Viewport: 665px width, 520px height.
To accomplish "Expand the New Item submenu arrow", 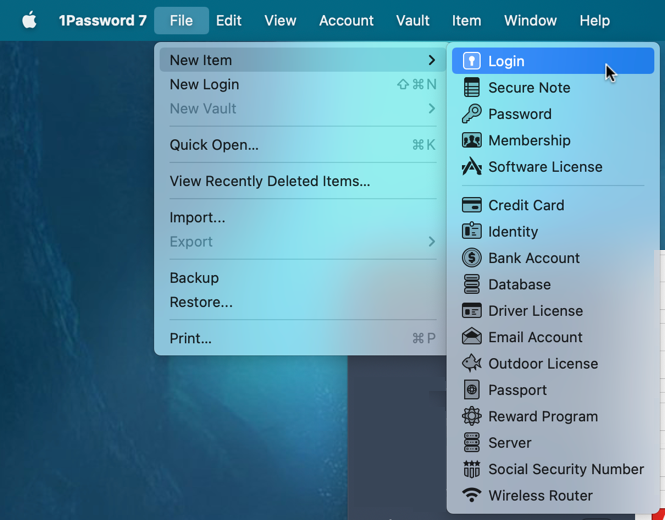I will point(431,60).
